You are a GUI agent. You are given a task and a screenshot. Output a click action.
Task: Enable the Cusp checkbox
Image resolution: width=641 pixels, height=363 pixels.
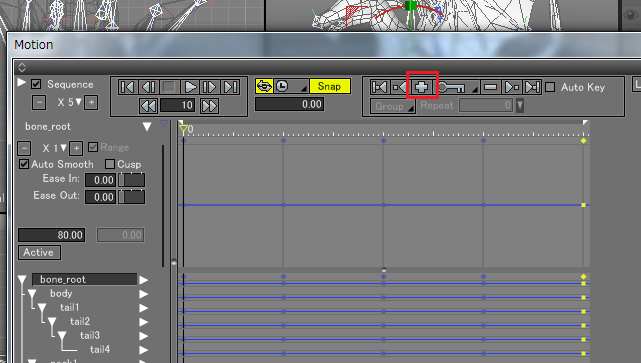point(110,164)
